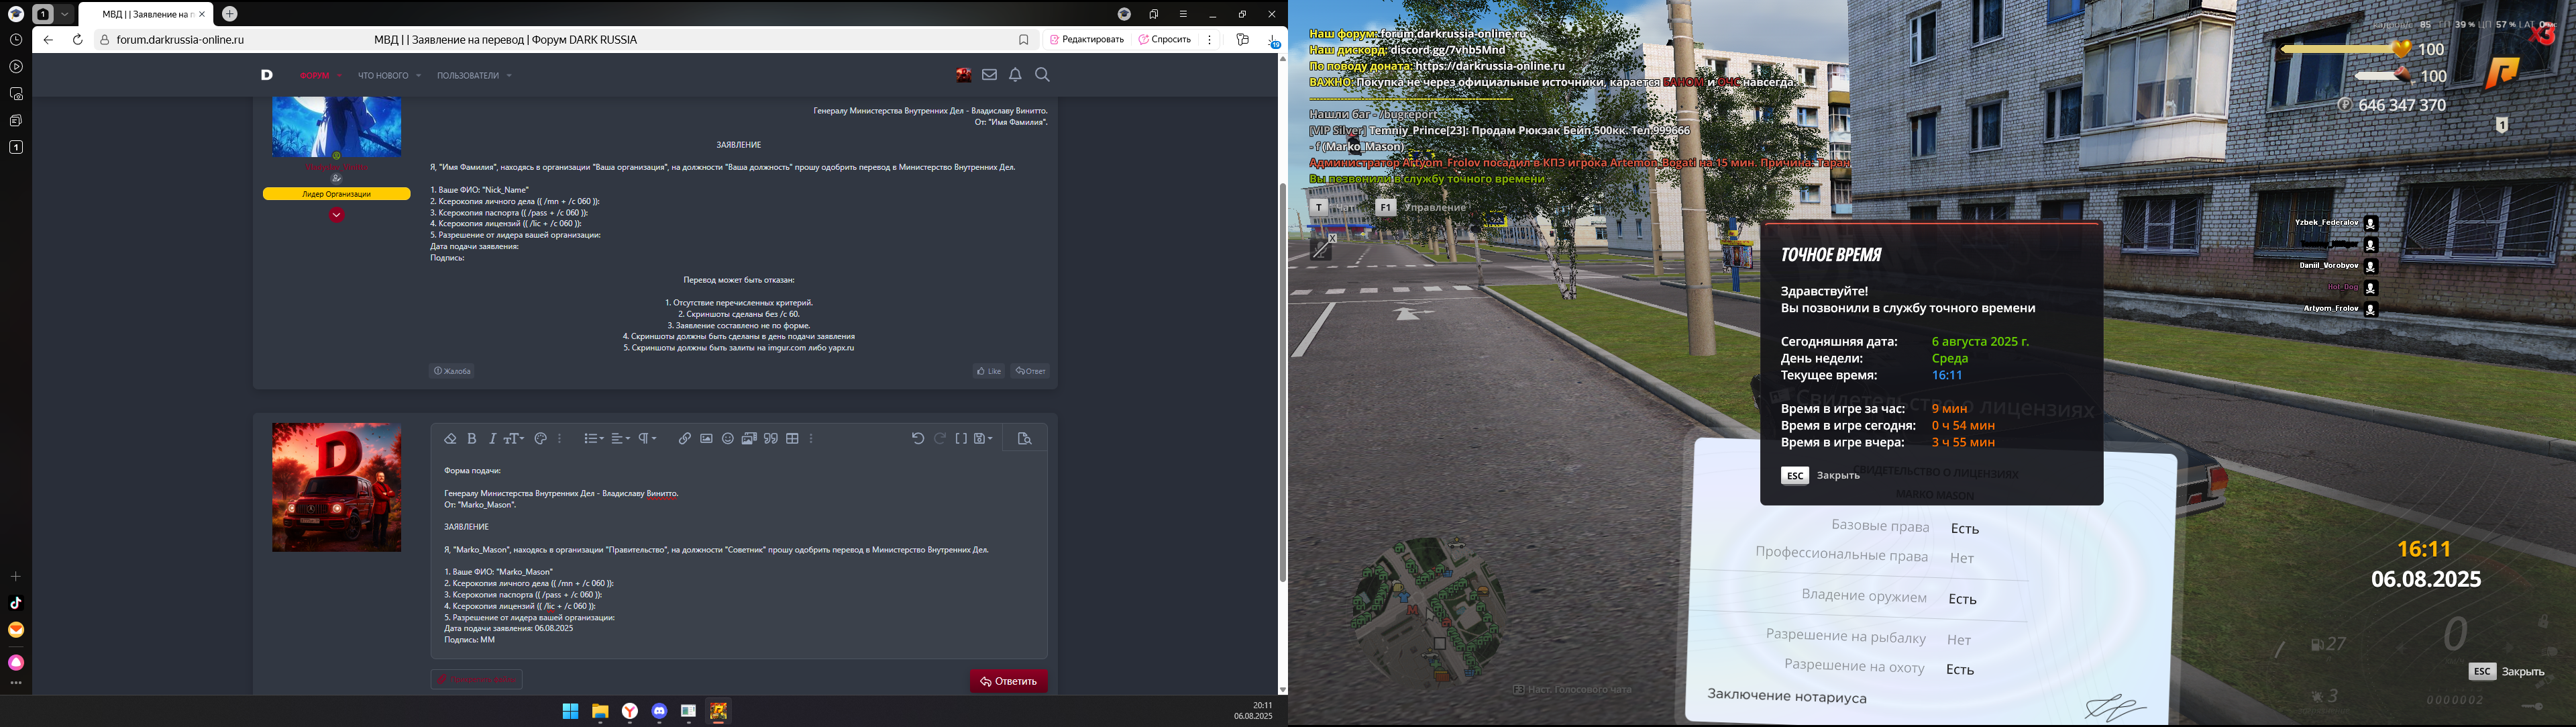Open the browser main menu icon
This screenshot has width=2576, height=727.
point(1183,14)
